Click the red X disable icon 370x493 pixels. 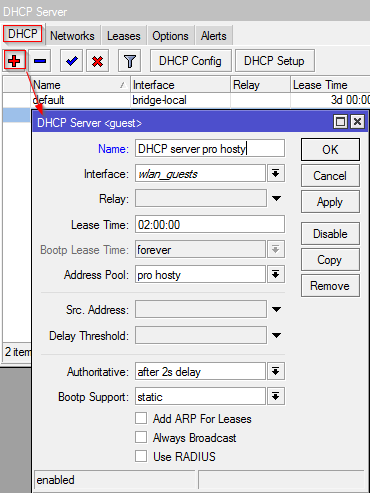pyautogui.click(x=97, y=61)
